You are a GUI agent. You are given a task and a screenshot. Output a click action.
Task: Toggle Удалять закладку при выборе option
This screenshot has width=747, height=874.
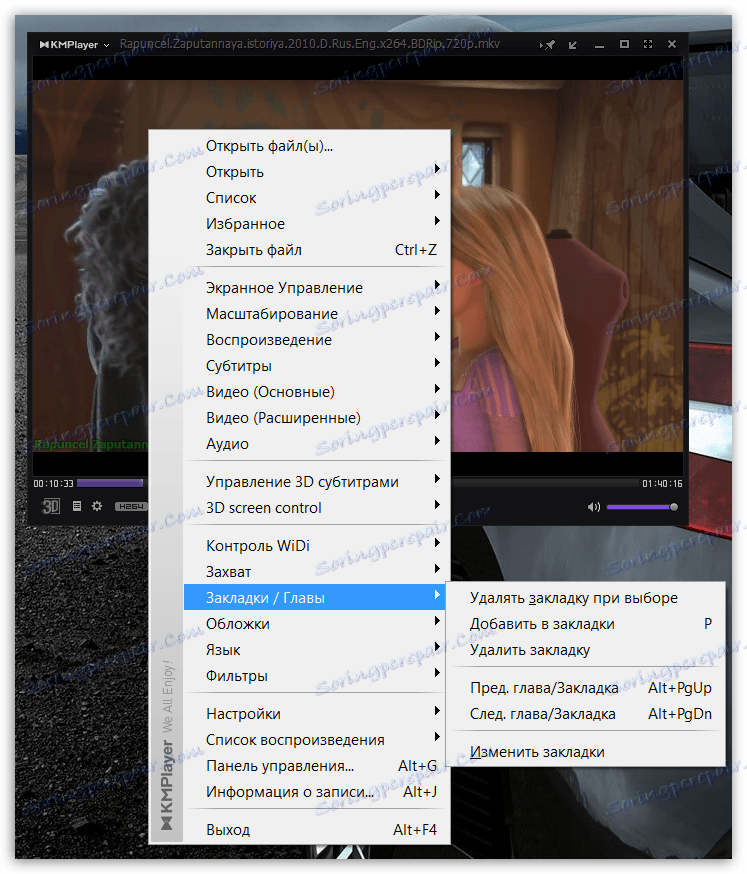(x=586, y=598)
